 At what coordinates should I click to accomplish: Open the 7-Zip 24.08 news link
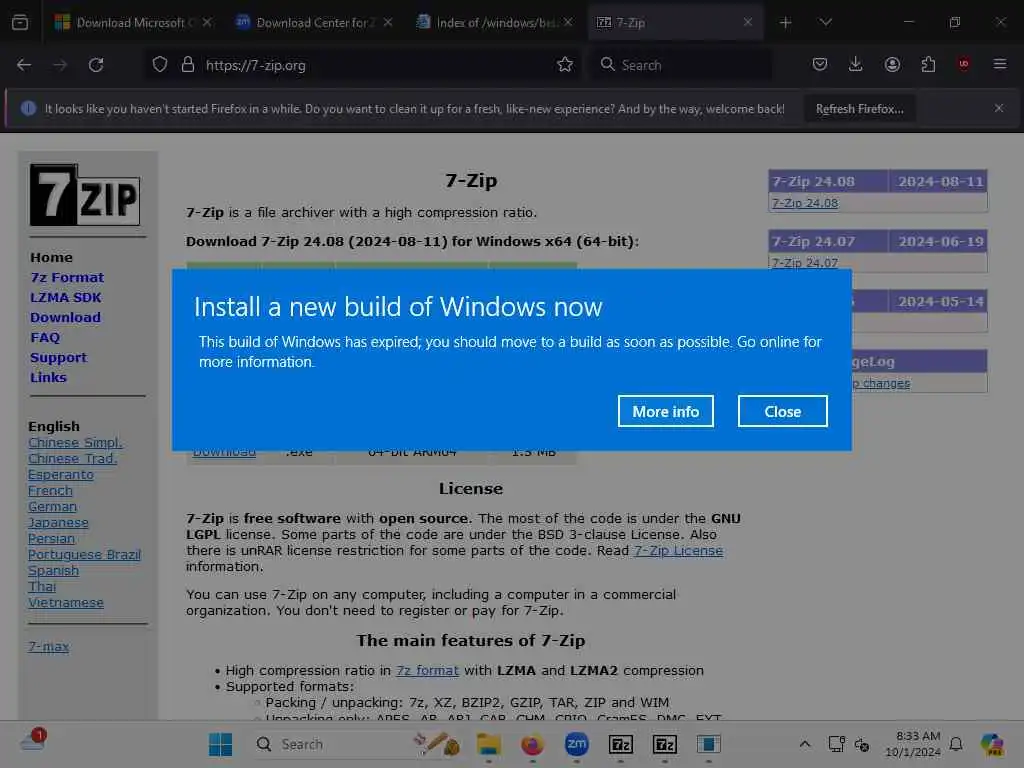[x=805, y=203]
